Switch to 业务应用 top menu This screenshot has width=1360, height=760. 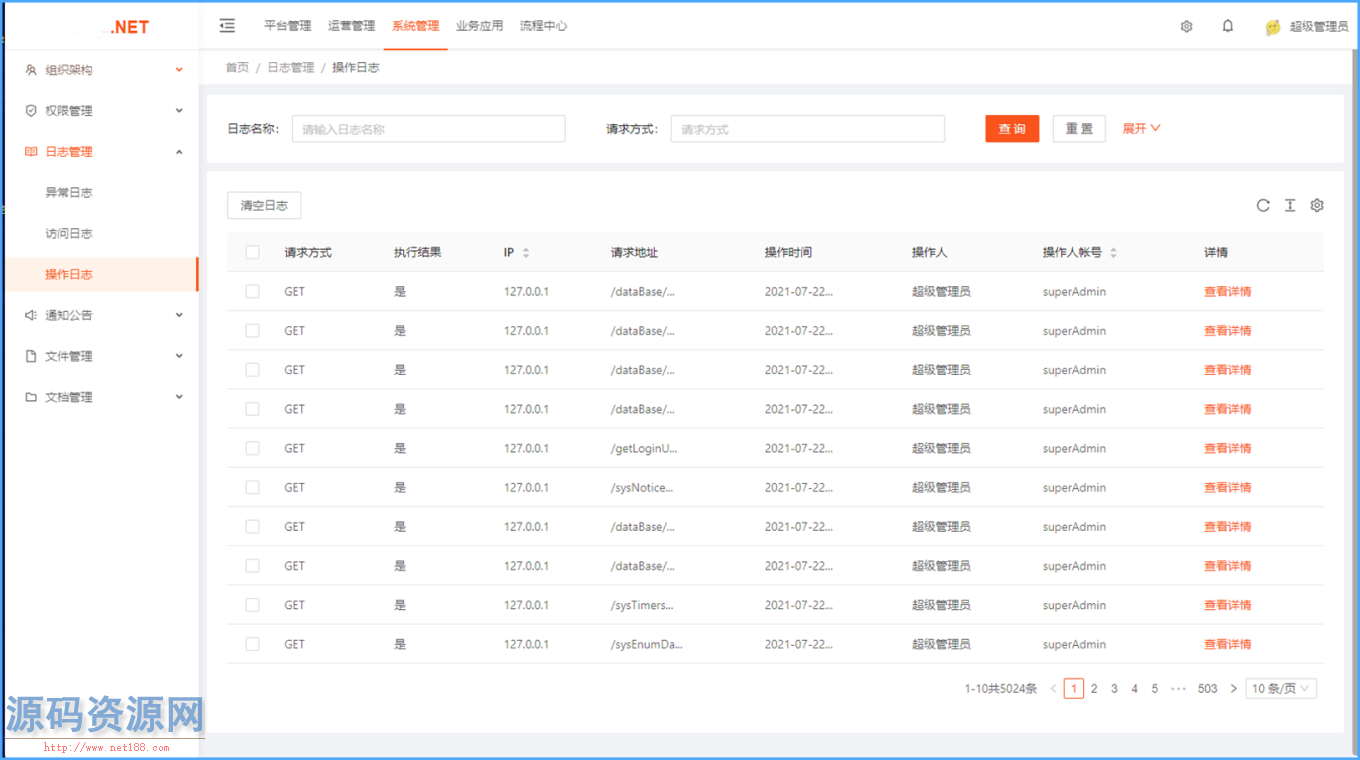[480, 26]
